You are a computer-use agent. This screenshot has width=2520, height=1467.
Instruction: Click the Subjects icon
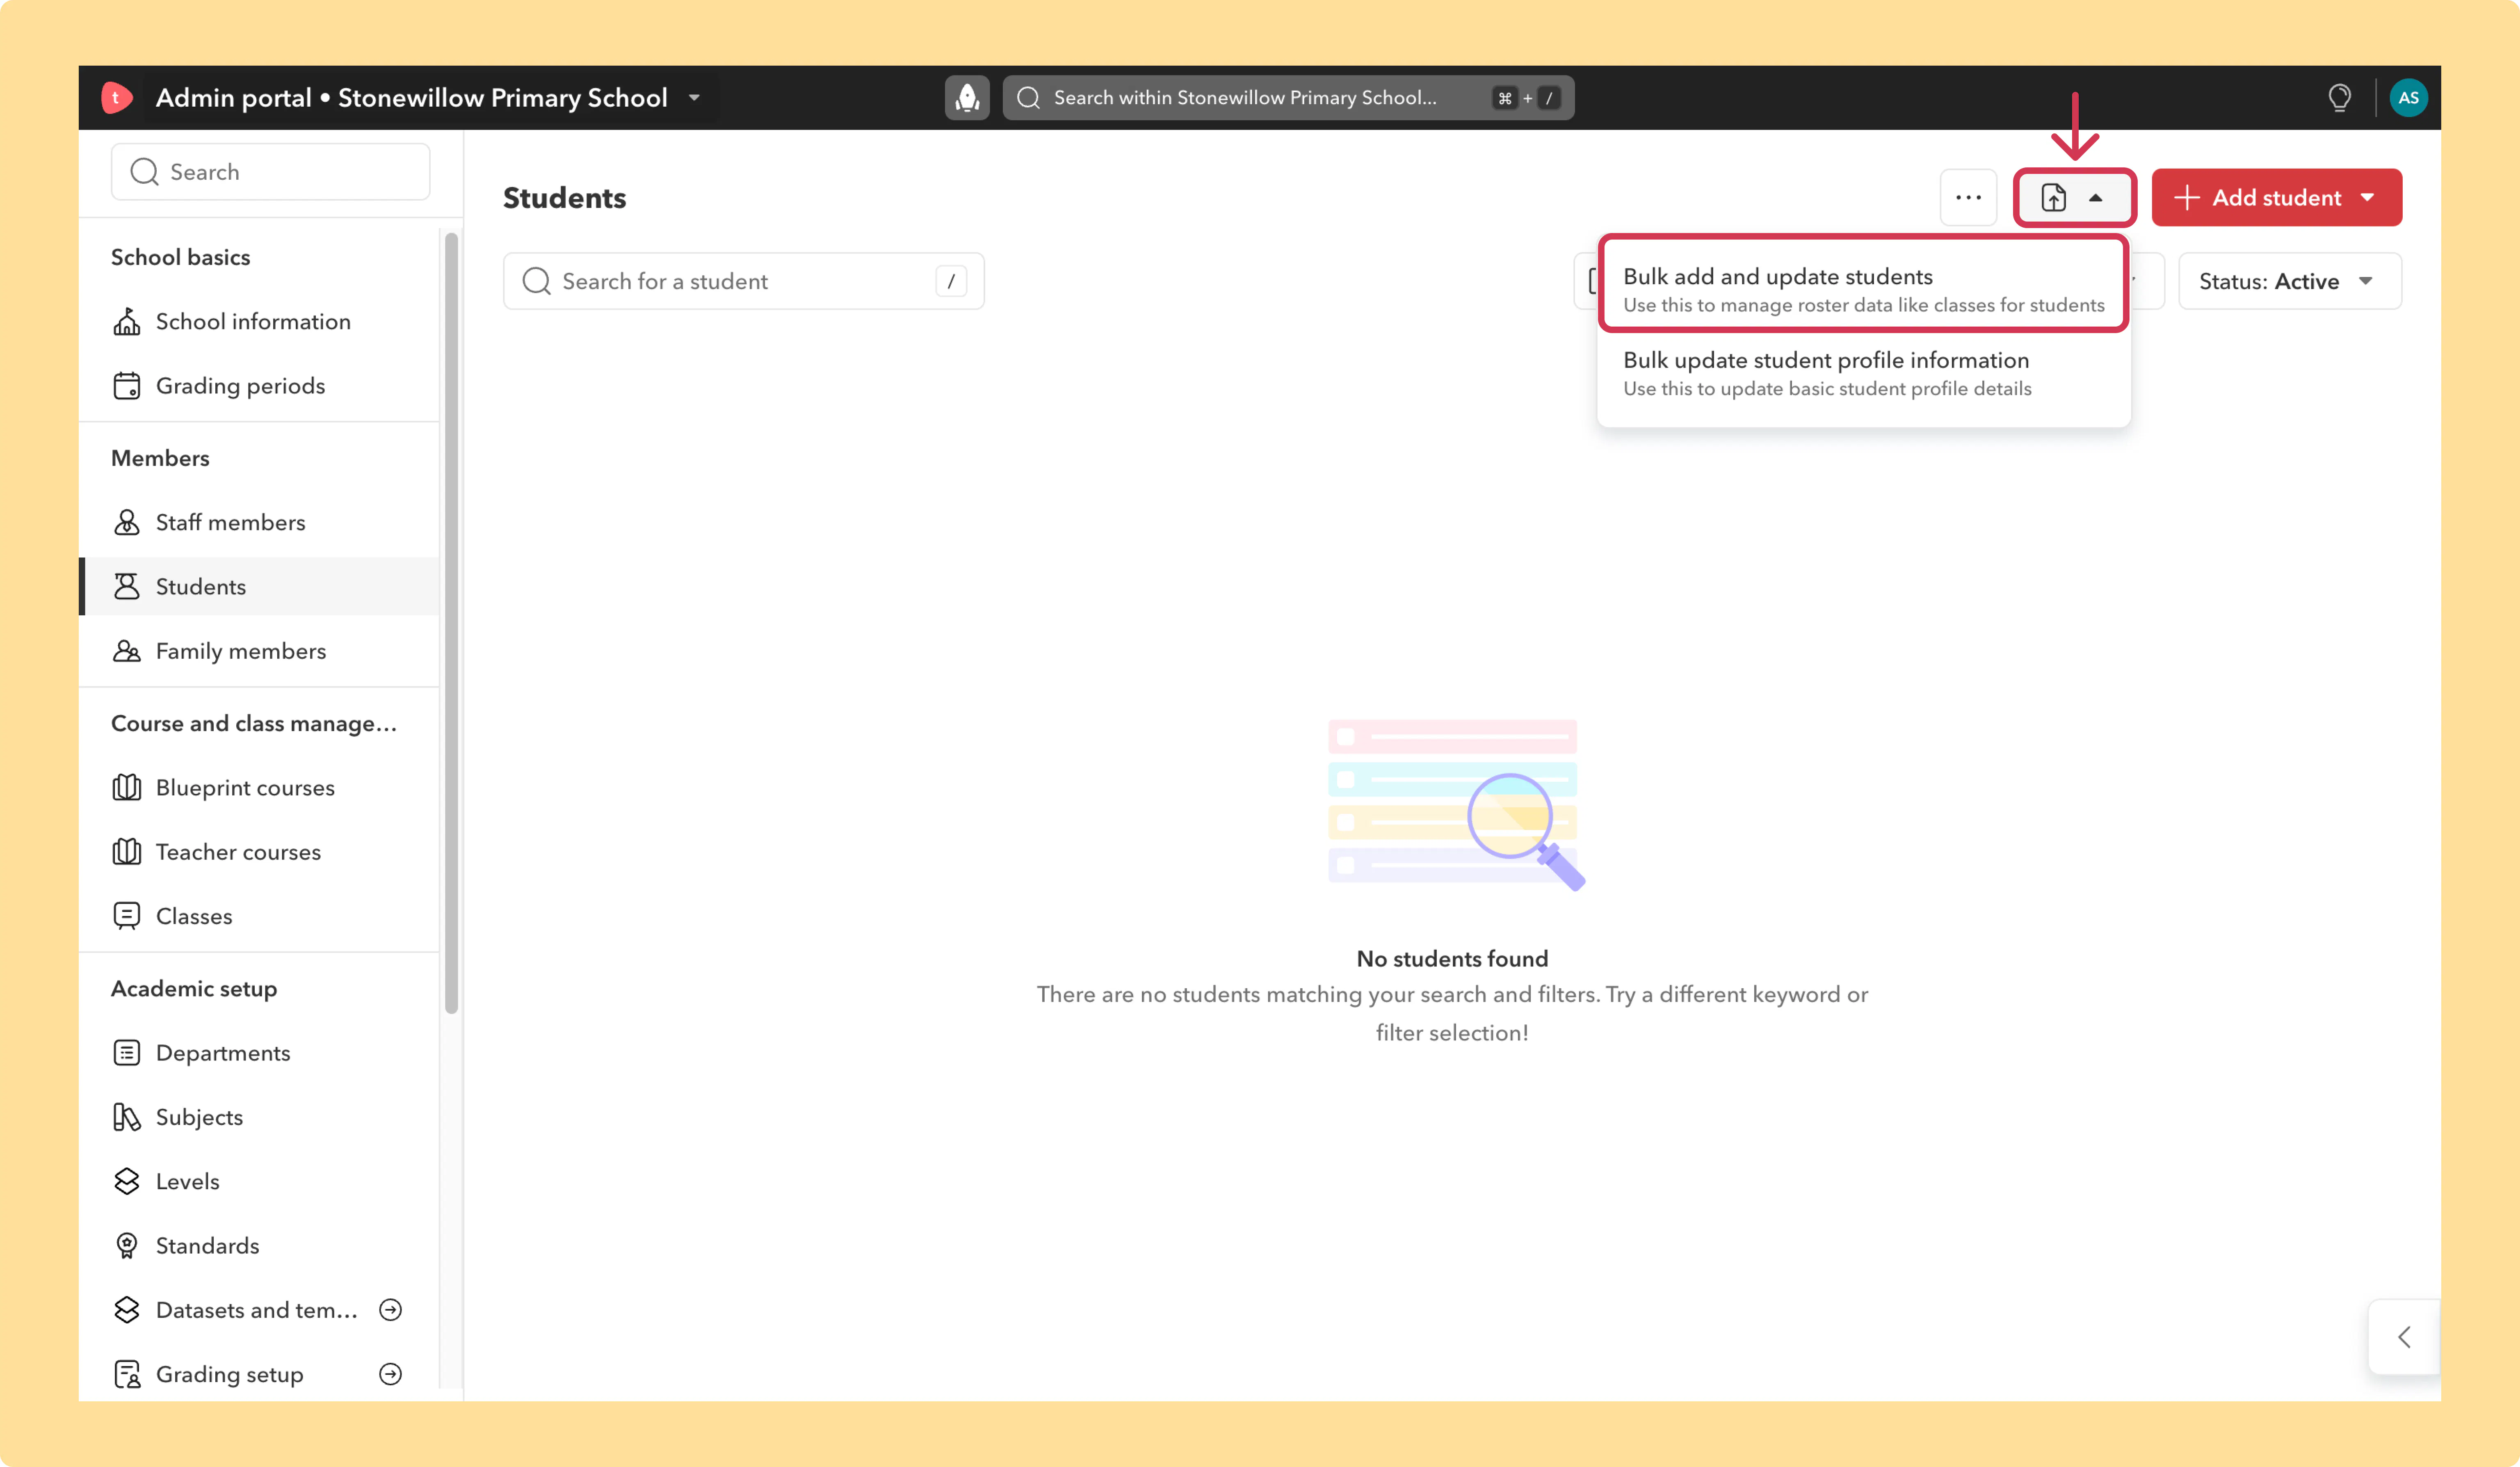(x=127, y=1117)
